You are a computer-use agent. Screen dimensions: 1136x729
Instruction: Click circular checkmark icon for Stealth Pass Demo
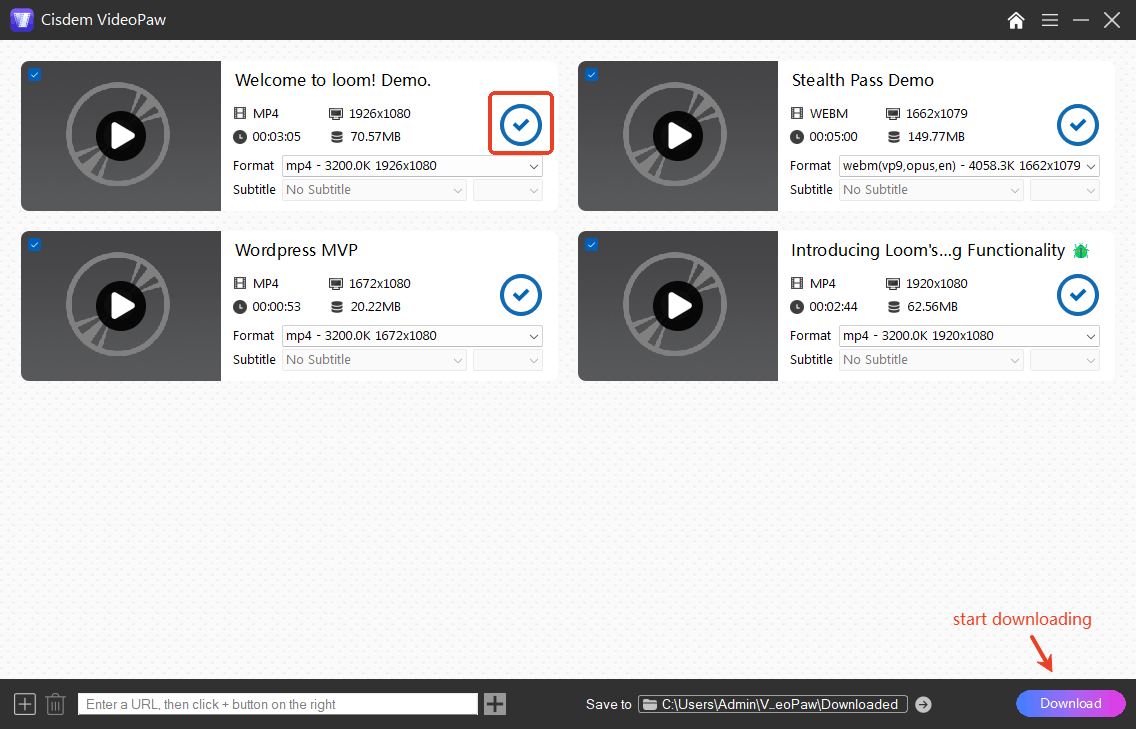click(x=1078, y=125)
